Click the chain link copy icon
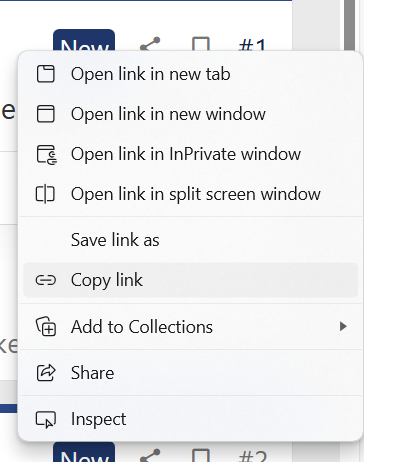Viewport: 394px width, 462px height. (46, 280)
